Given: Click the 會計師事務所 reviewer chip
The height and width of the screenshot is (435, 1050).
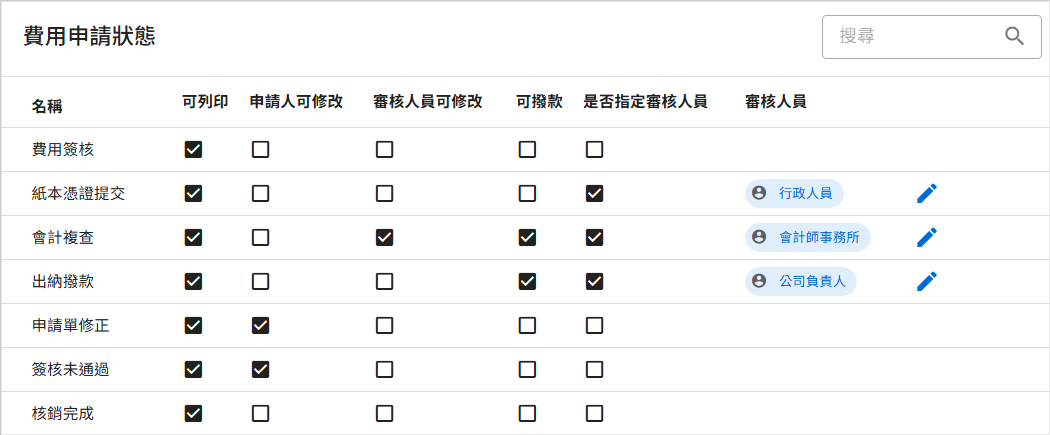Looking at the screenshot, I should tap(808, 238).
